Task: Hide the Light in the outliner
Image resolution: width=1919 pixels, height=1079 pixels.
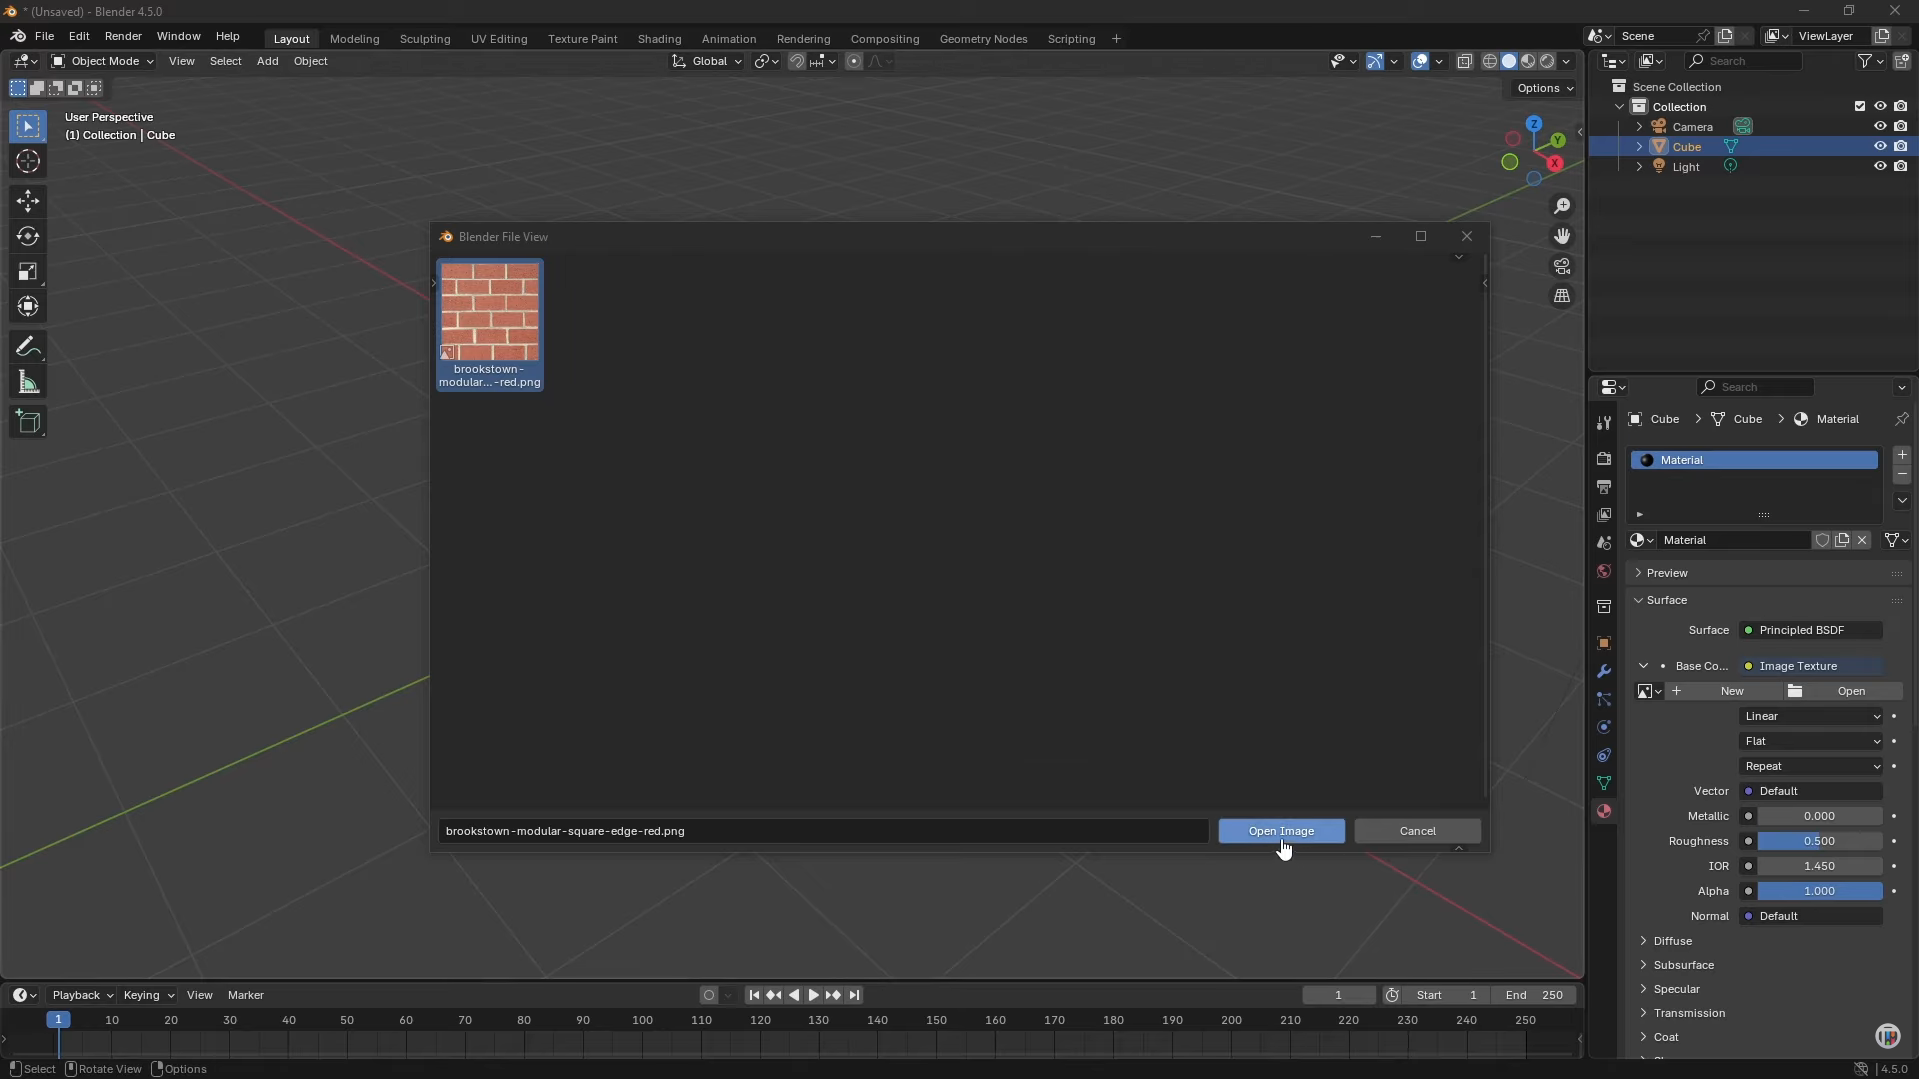Action: pyautogui.click(x=1880, y=166)
